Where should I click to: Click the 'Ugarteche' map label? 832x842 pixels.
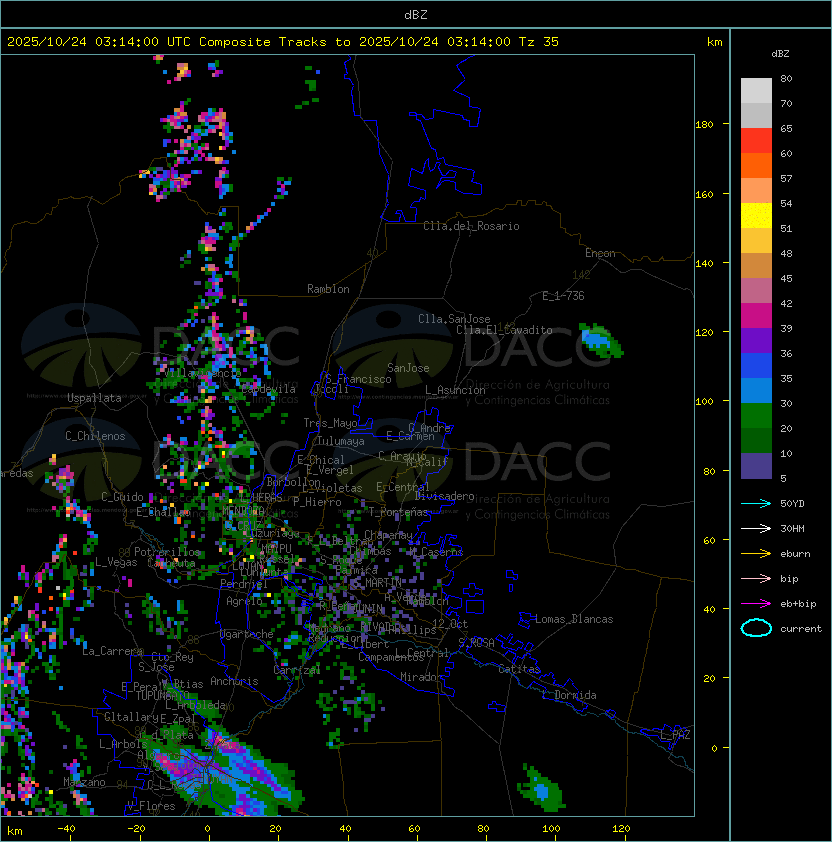(247, 634)
